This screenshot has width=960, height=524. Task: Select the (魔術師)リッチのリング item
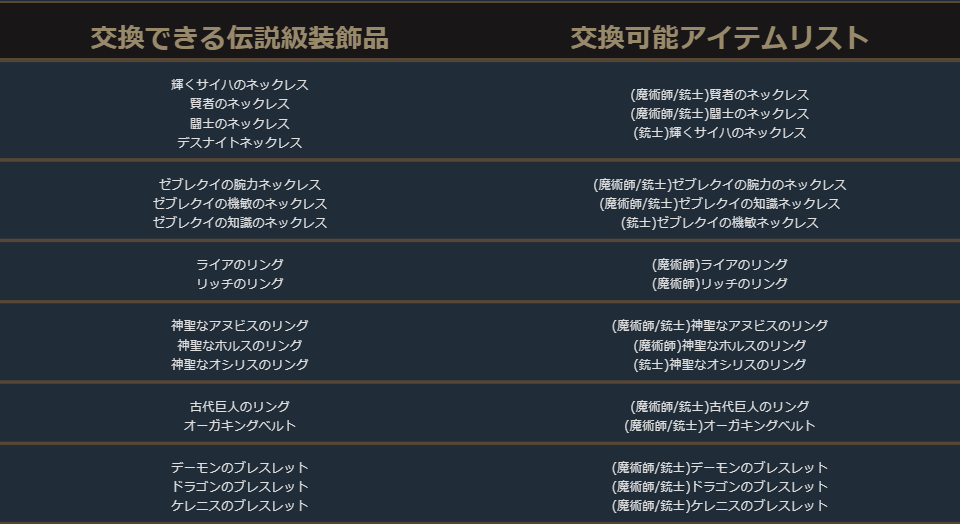tap(719, 284)
